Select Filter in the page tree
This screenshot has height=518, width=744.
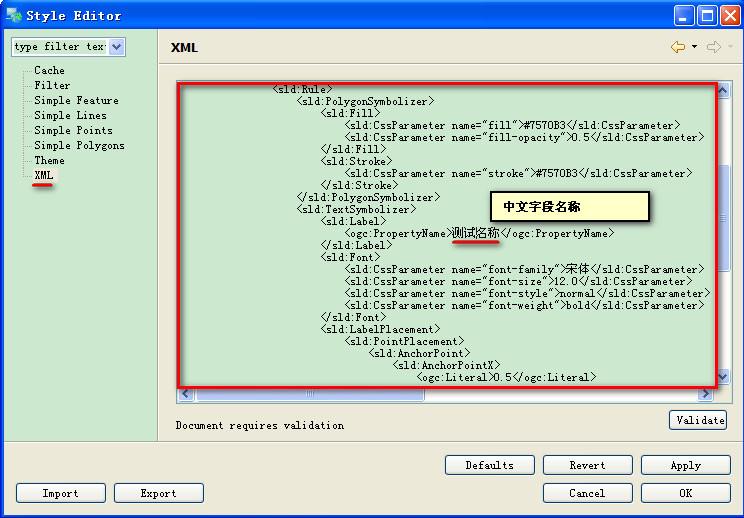52,85
